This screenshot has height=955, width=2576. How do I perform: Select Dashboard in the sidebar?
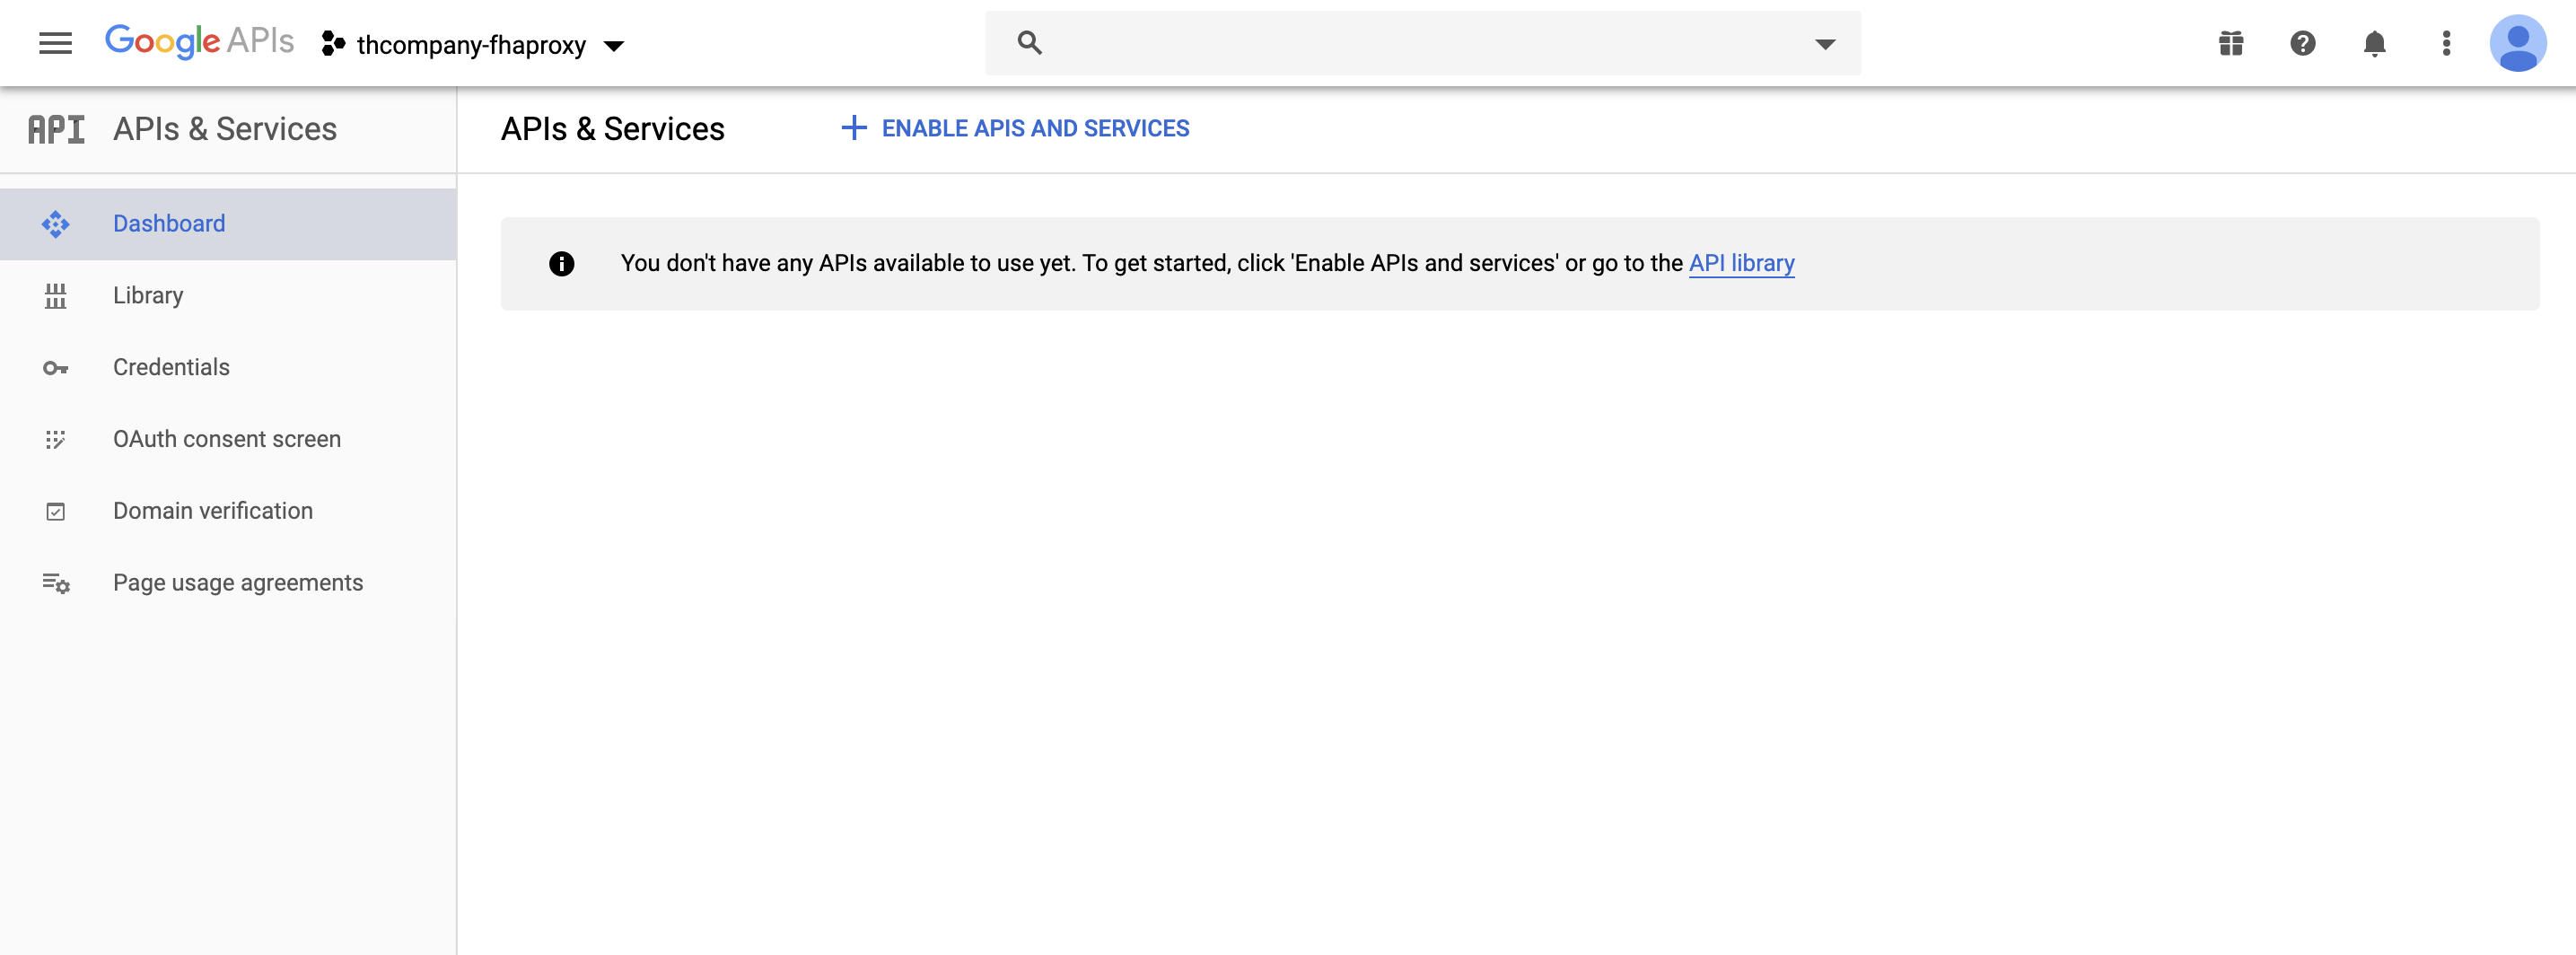[x=169, y=223]
